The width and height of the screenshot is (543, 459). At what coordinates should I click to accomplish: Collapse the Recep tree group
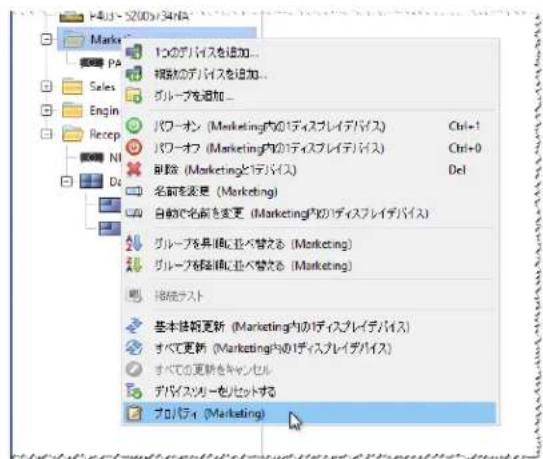[x=47, y=134]
